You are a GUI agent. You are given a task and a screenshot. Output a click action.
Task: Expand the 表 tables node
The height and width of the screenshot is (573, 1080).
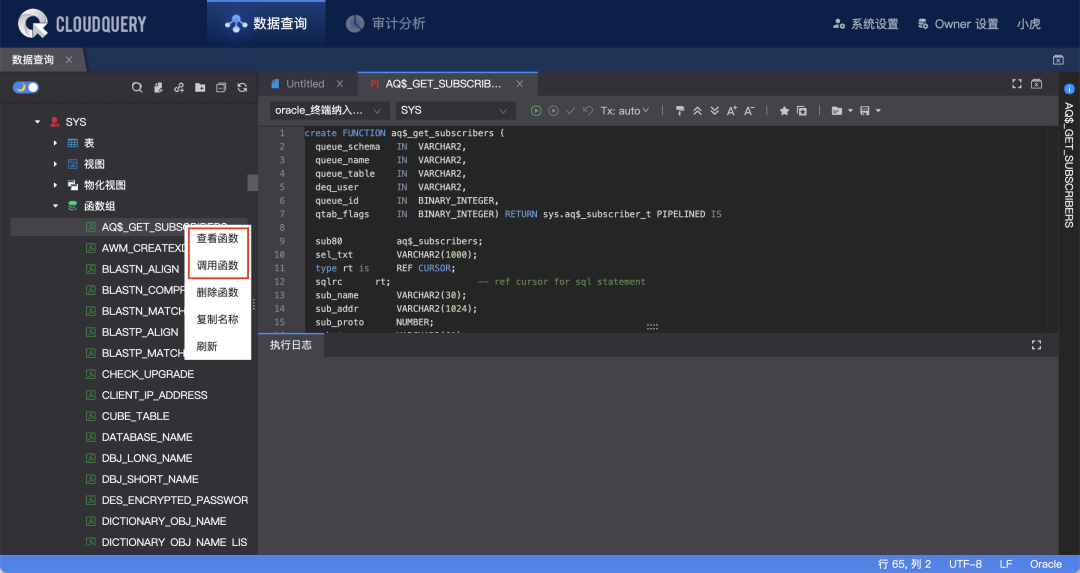pyautogui.click(x=55, y=143)
